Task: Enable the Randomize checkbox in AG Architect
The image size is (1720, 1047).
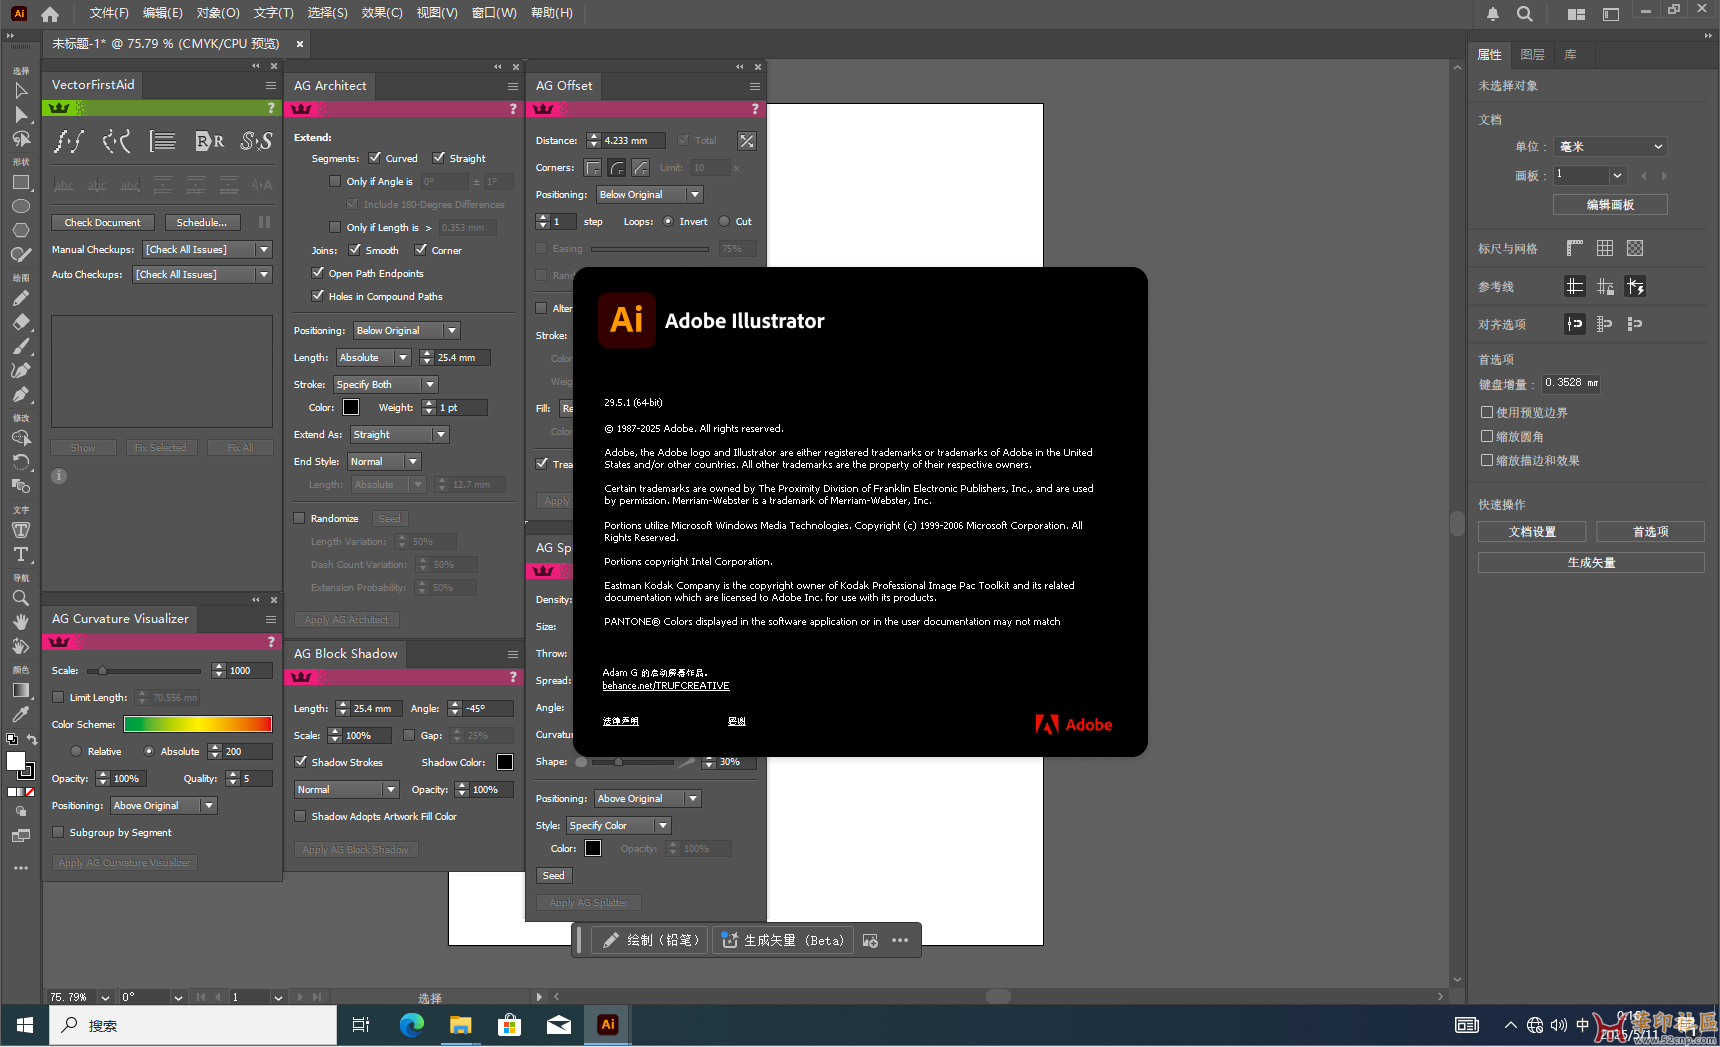Action: click(x=299, y=518)
